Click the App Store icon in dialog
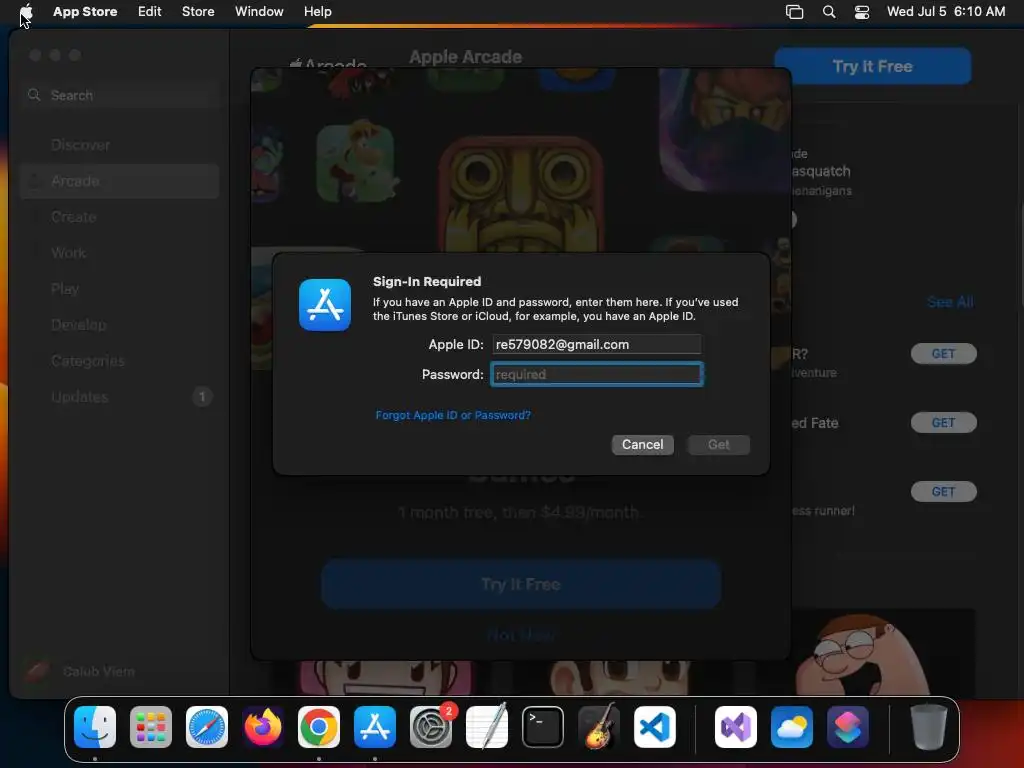 (x=325, y=305)
